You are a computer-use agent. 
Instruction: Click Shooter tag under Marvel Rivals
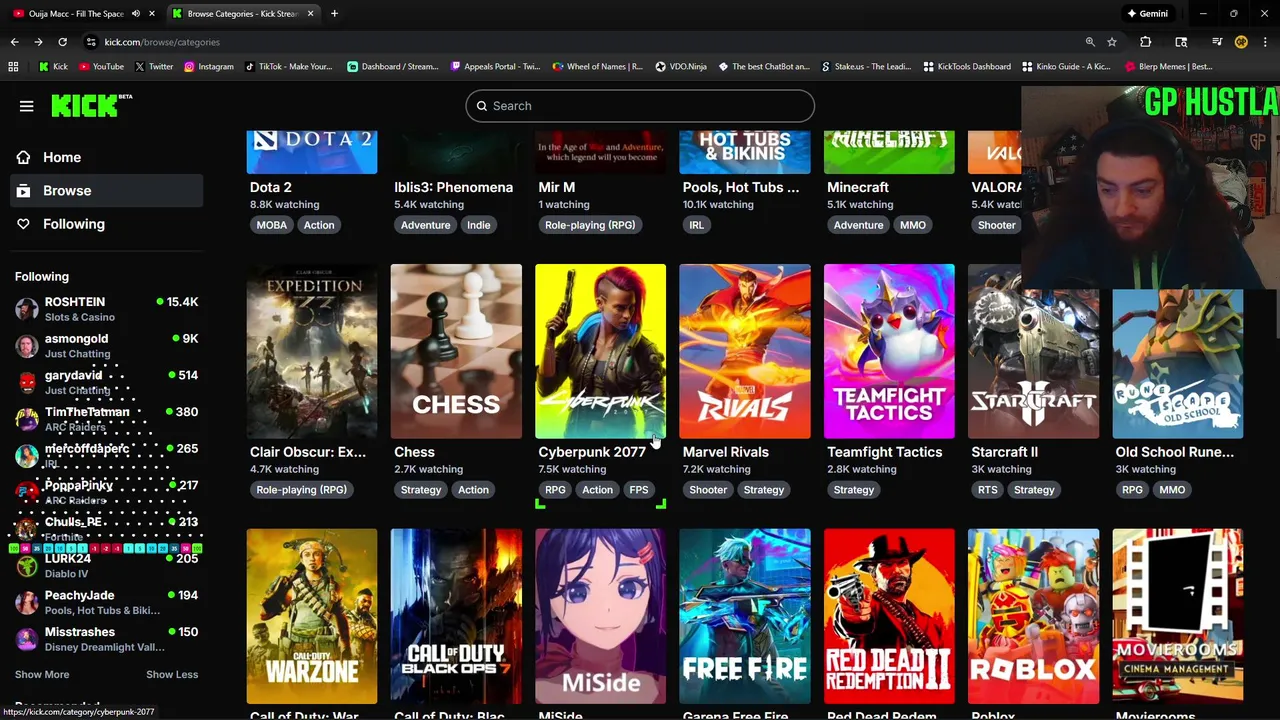coord(708,490)
